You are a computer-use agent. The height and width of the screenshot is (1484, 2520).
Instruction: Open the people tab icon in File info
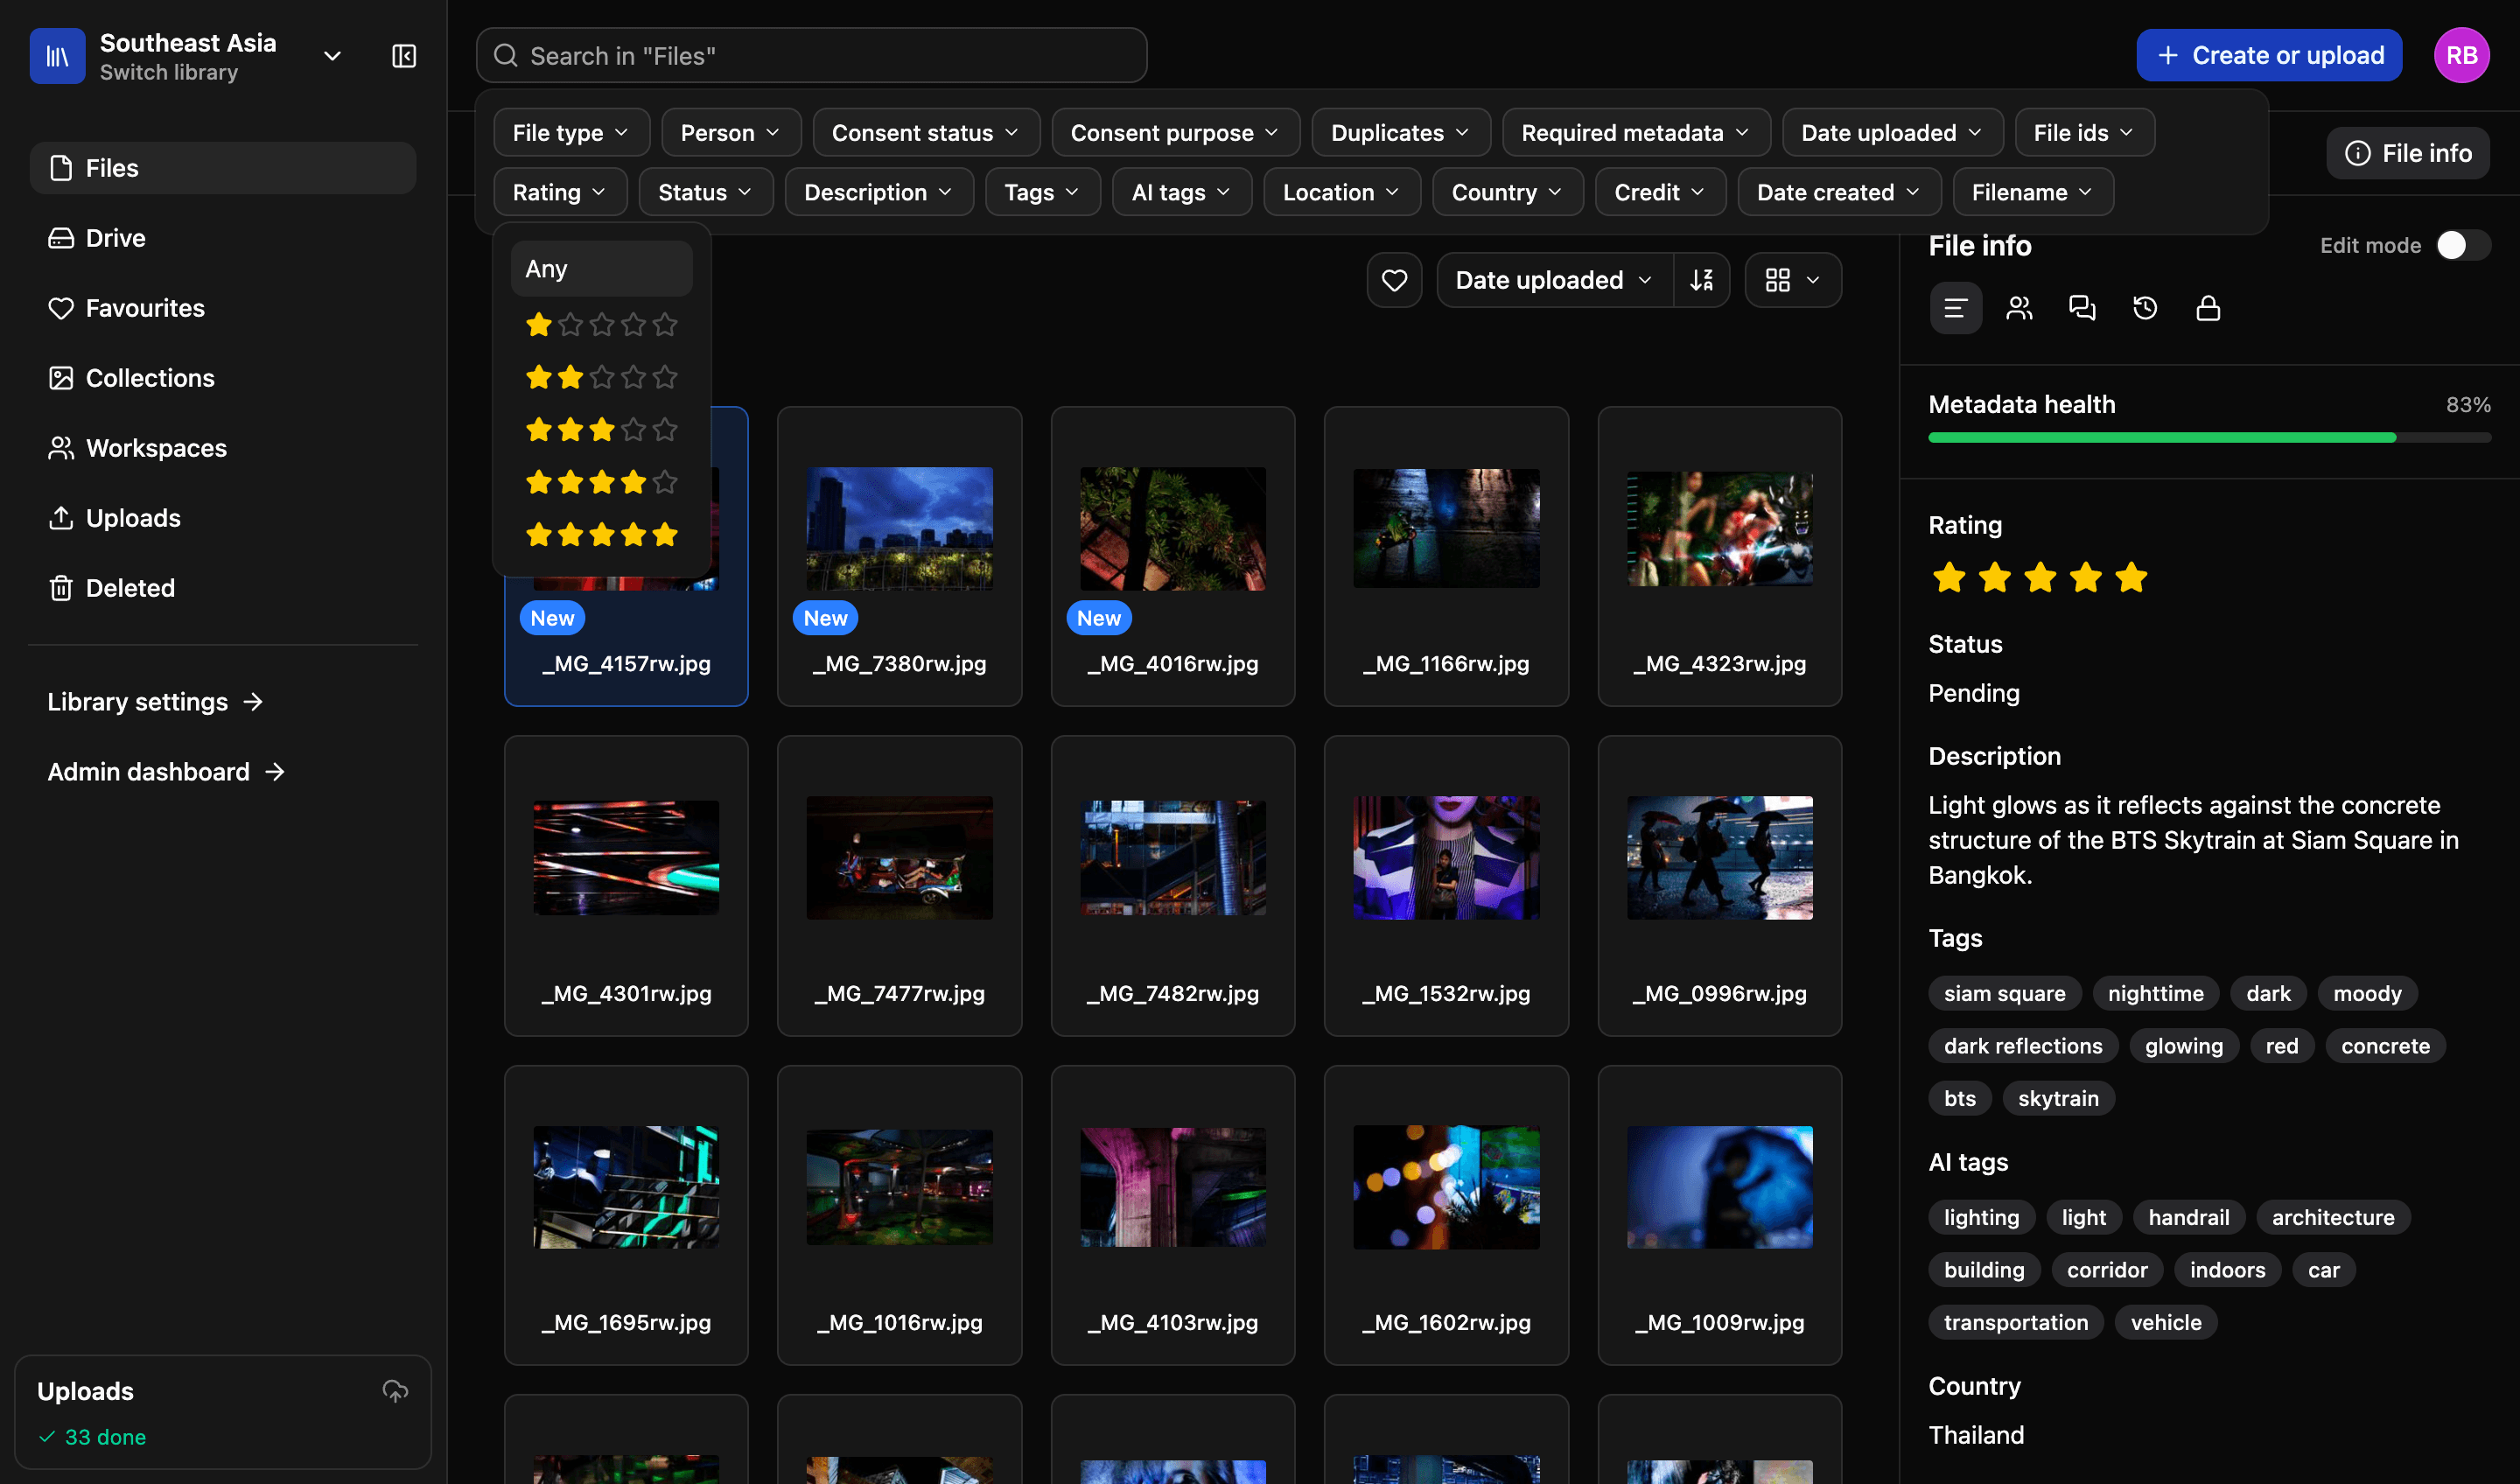click(x=2019, y=308)
